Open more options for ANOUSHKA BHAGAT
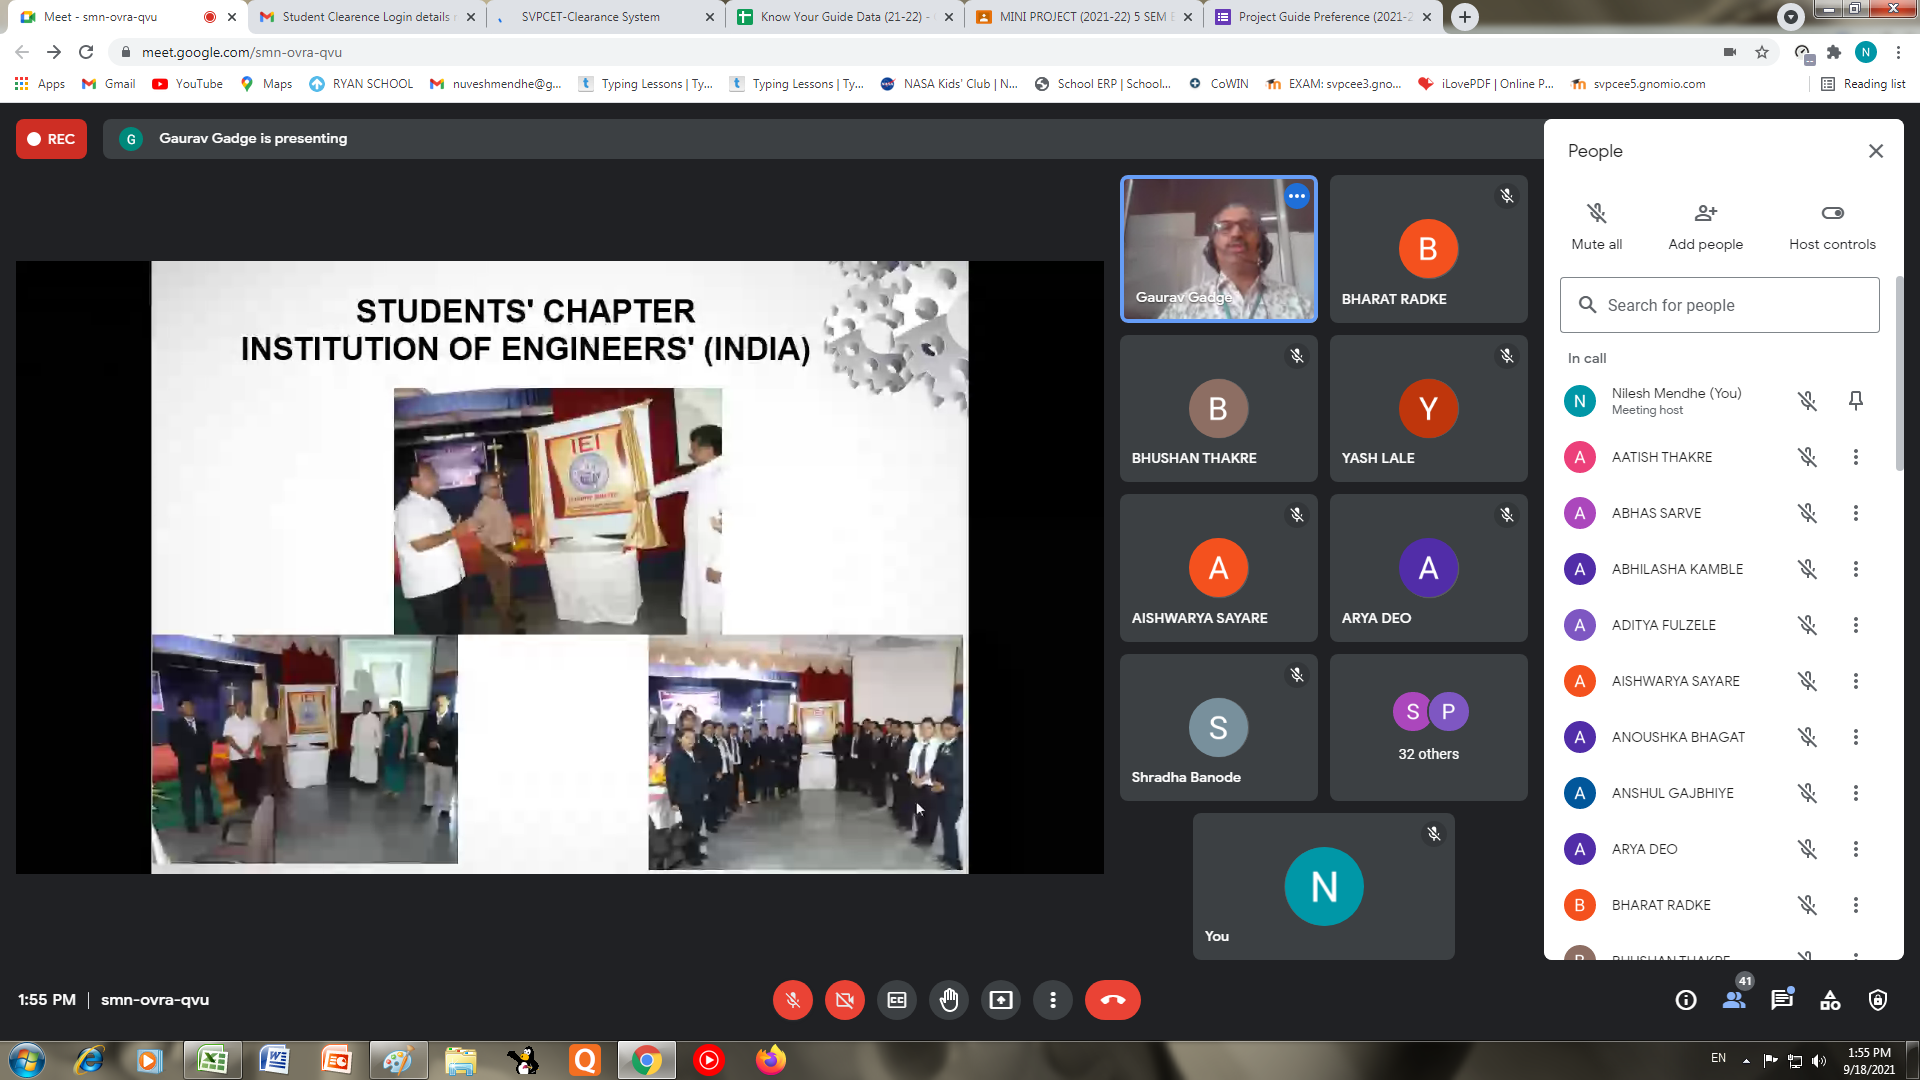Image resolution: width=1920 pixels, height=1080 pixels. [1856, 737]
